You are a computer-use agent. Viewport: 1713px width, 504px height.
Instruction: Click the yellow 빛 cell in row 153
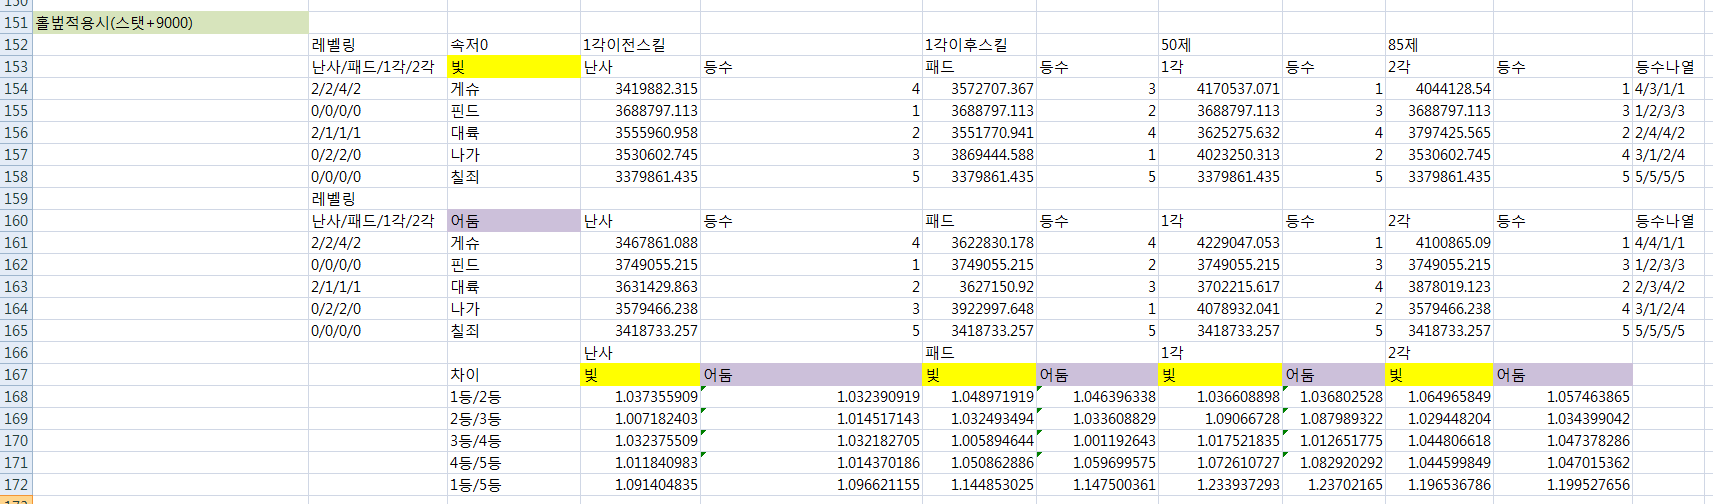[513, 66]
